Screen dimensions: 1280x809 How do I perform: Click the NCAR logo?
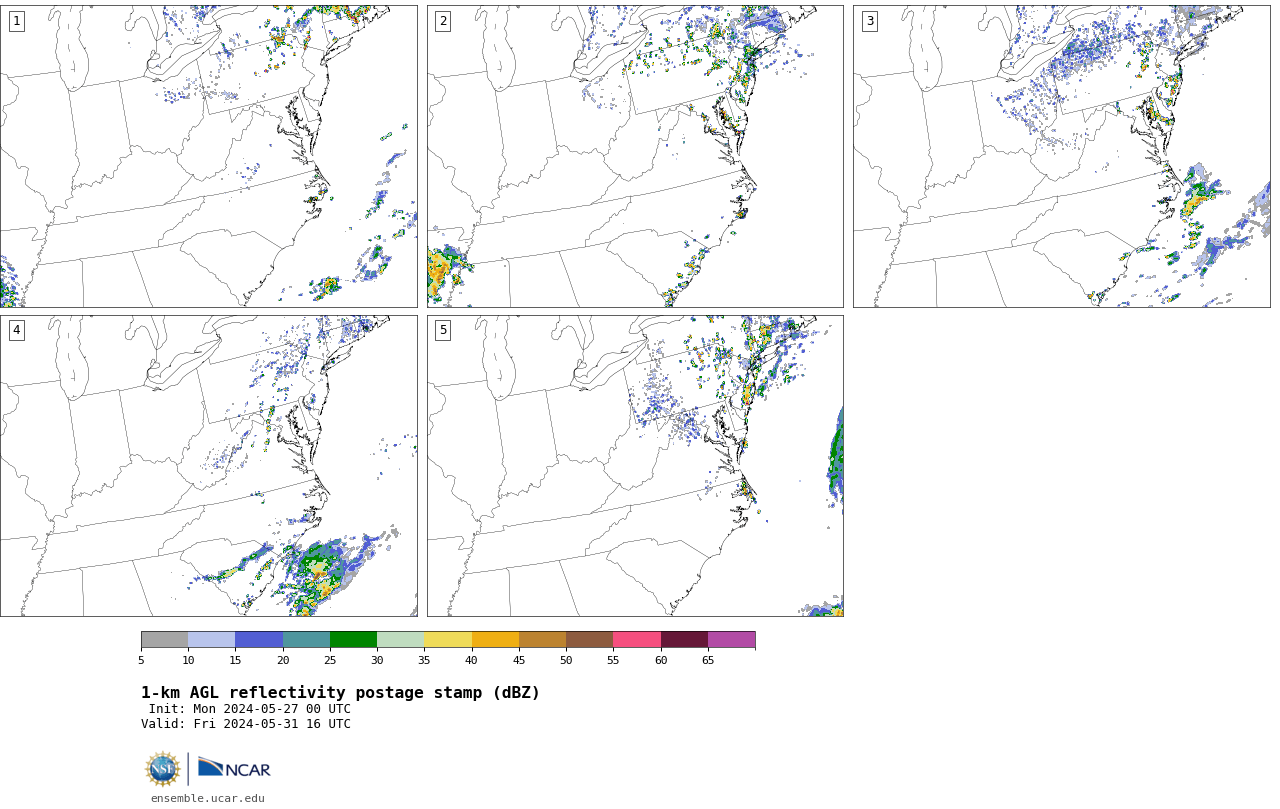click(234, 768)
